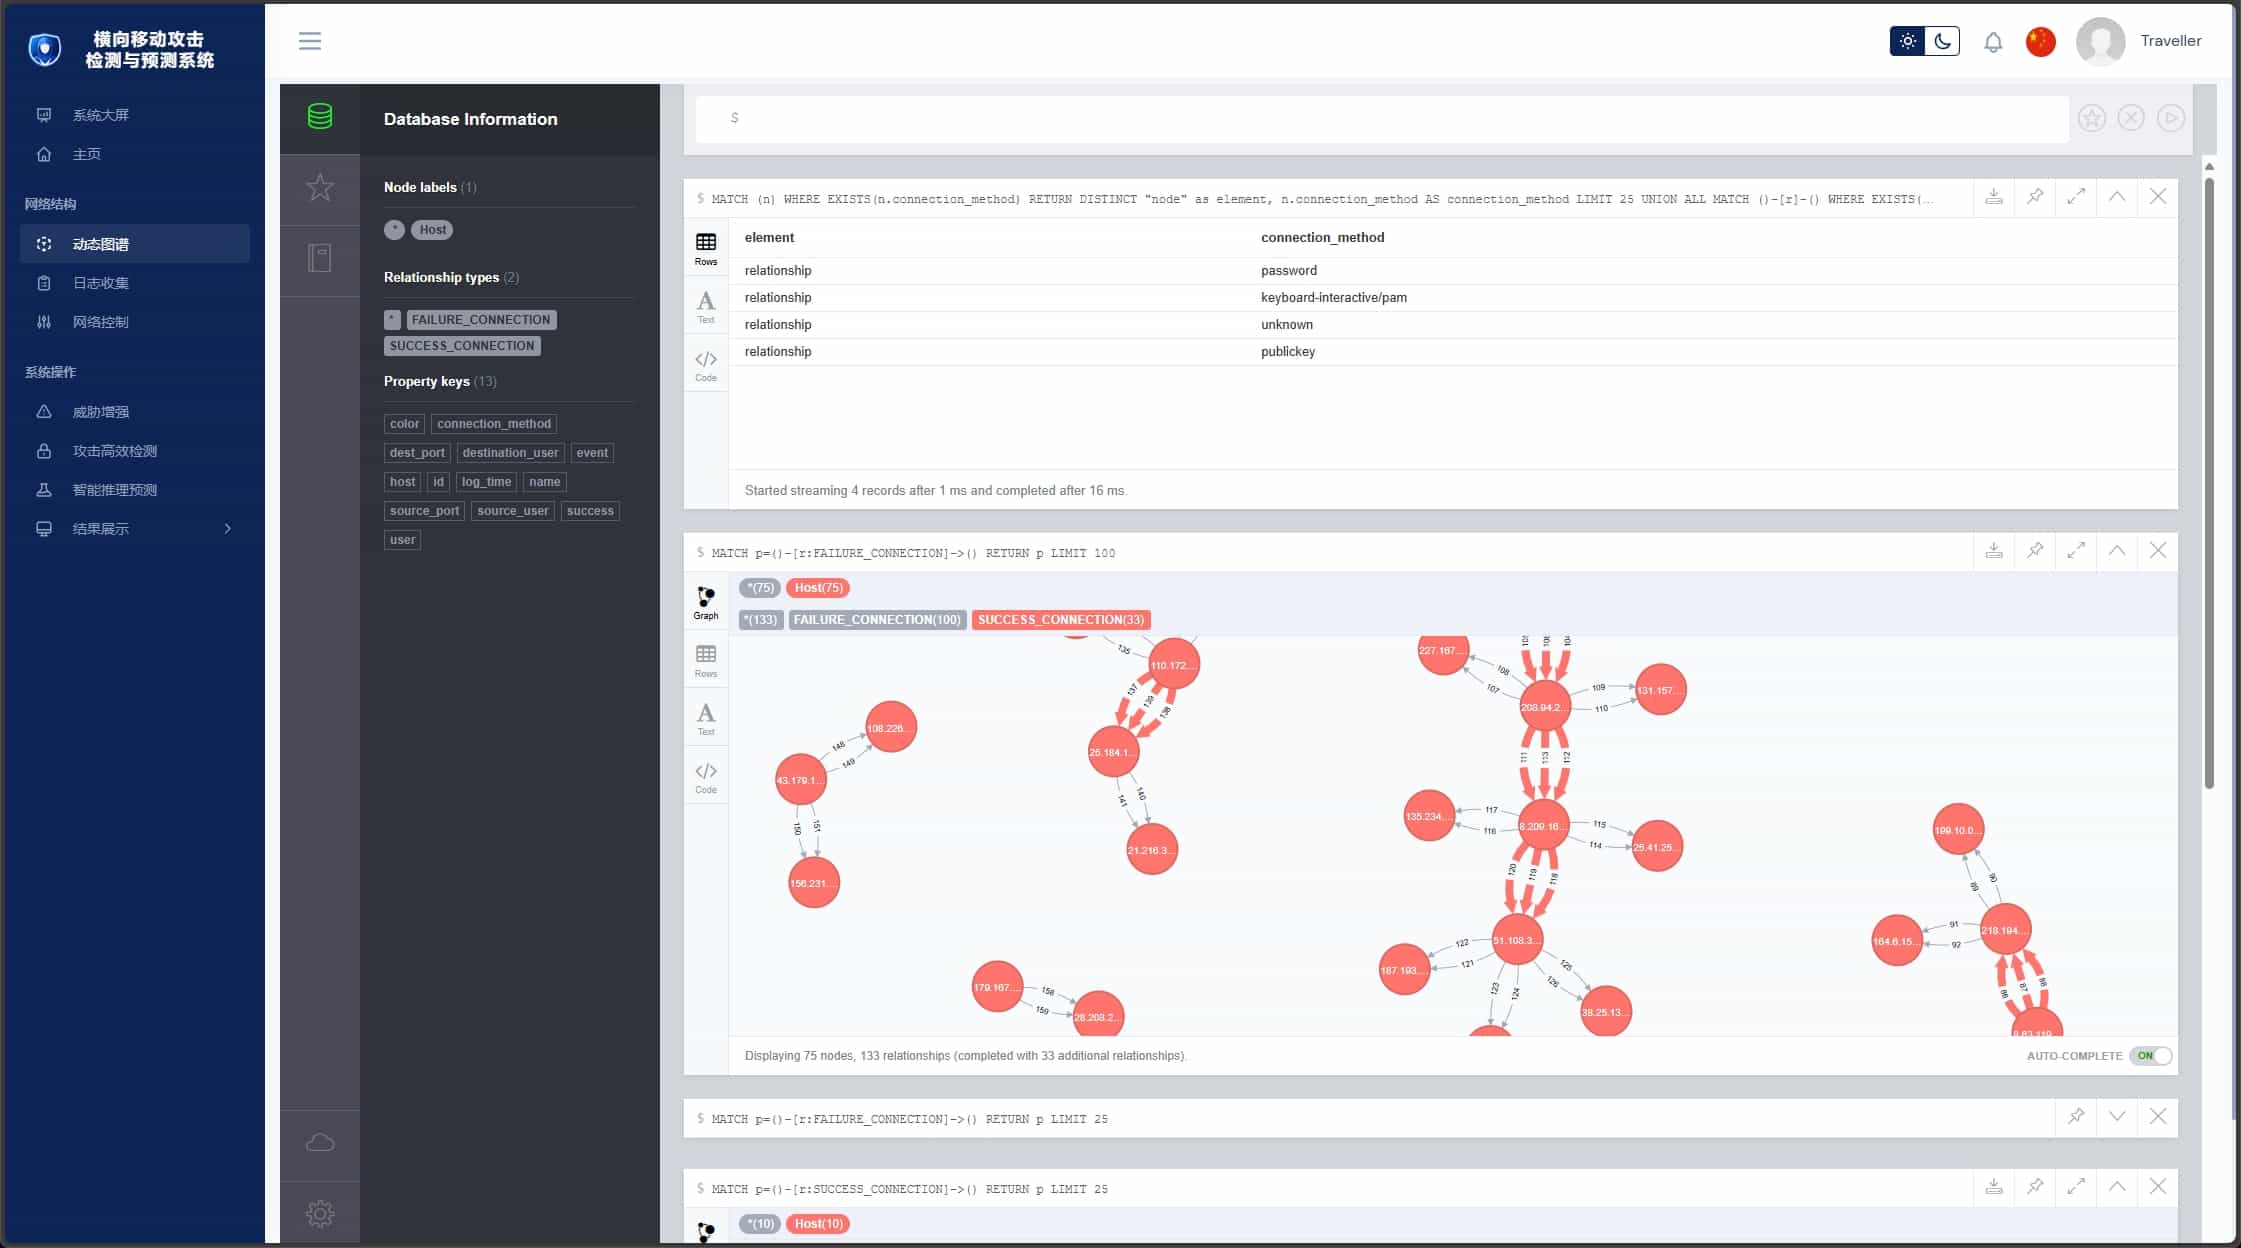
Task: Collapse the LIMIT 100 graph frame
Action: pyautogui.click(x=2117, y=551)
